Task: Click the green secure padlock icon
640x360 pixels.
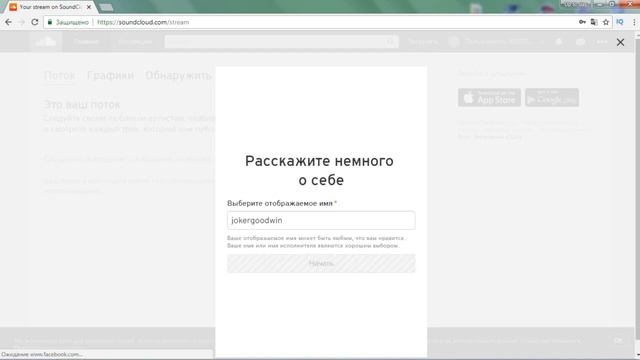Action: 50,22
